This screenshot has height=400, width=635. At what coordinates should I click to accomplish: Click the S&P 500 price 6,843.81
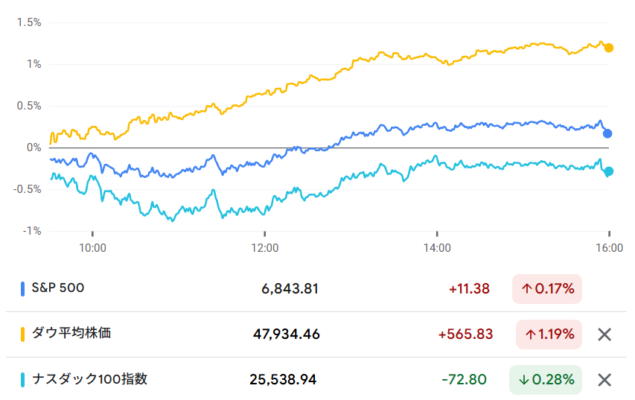288,289
